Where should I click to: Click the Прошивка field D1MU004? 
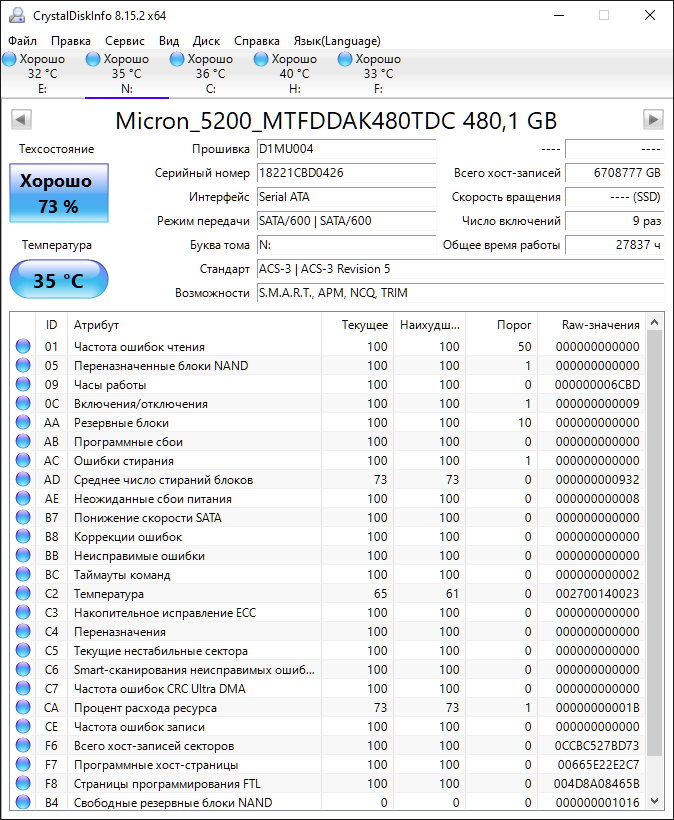346,149
